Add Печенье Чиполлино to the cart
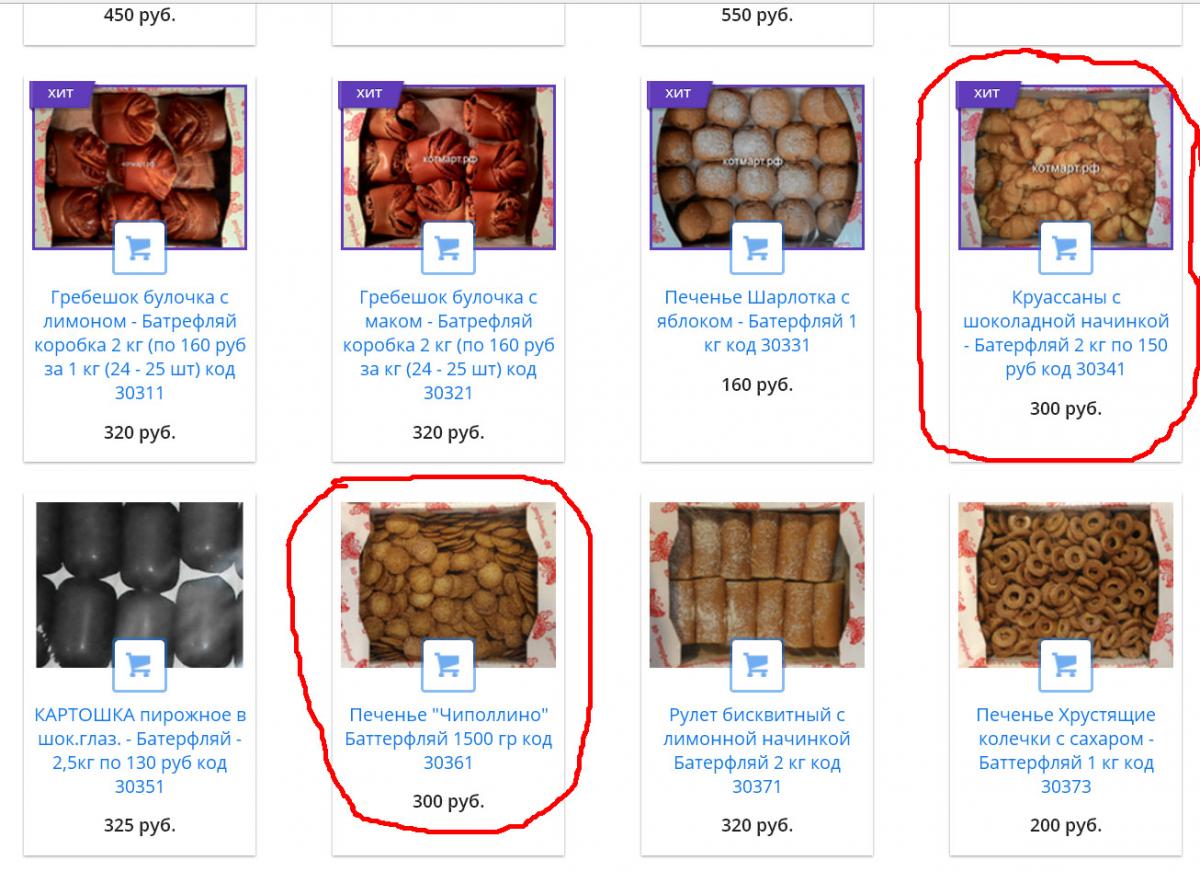Screen dimensions: 1200x872 (448, 665)
